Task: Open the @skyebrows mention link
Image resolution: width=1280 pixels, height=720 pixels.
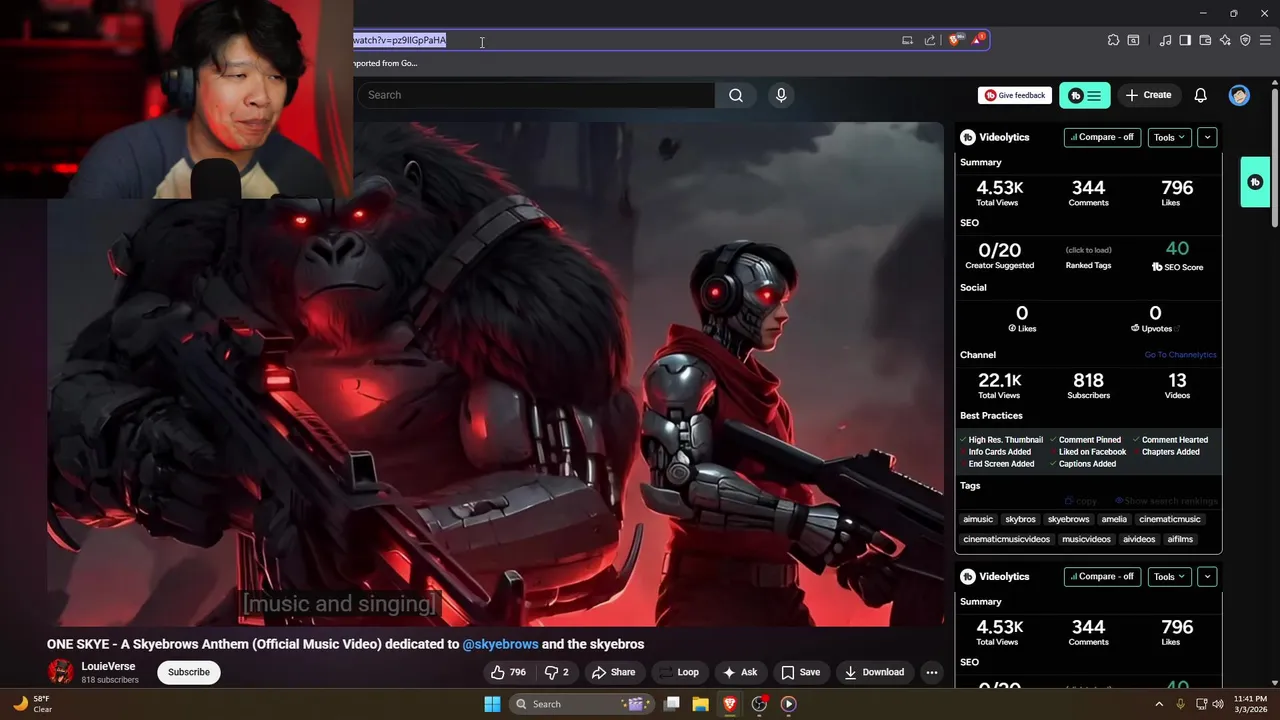Action: tap(500, 645)
